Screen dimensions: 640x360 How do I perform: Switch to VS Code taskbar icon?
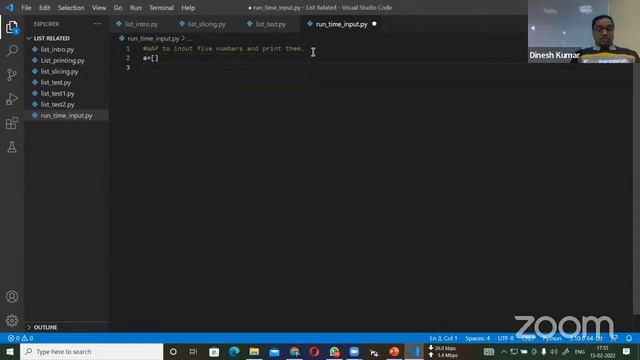tap(414, 351)
